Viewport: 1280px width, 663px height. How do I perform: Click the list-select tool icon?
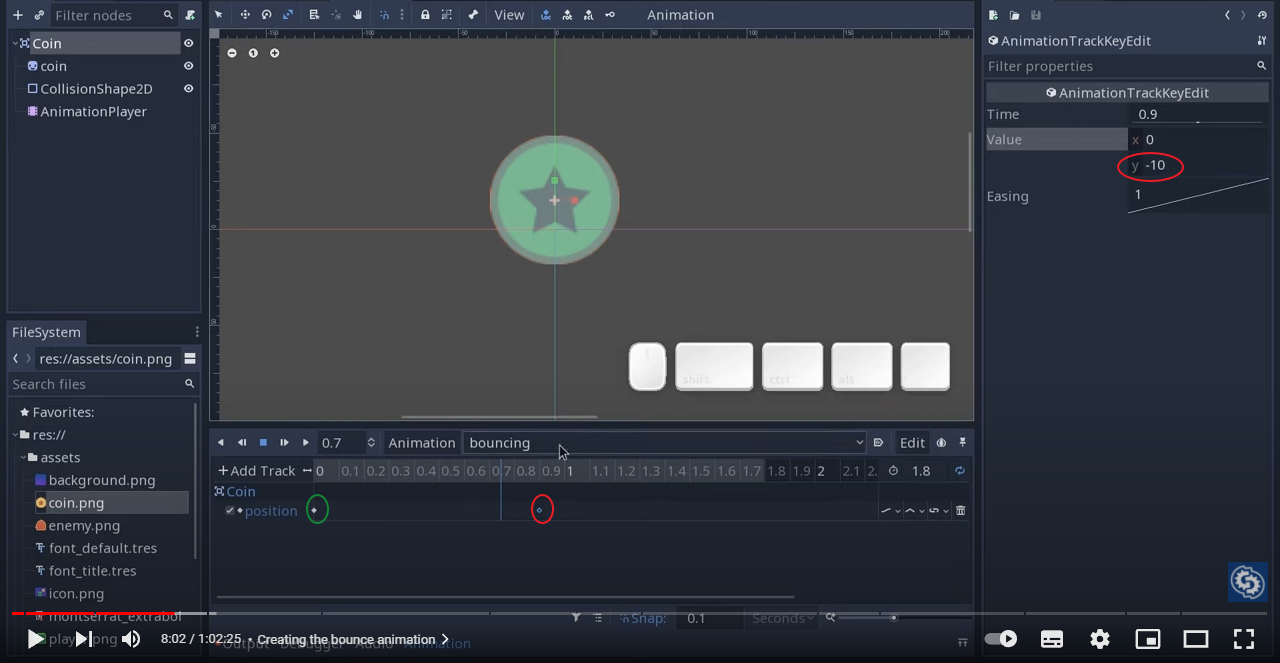(314, 15)
